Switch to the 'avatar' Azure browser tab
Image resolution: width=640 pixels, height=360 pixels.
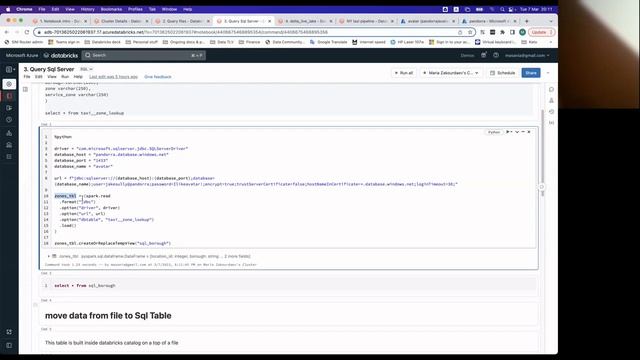pos(427,21)
